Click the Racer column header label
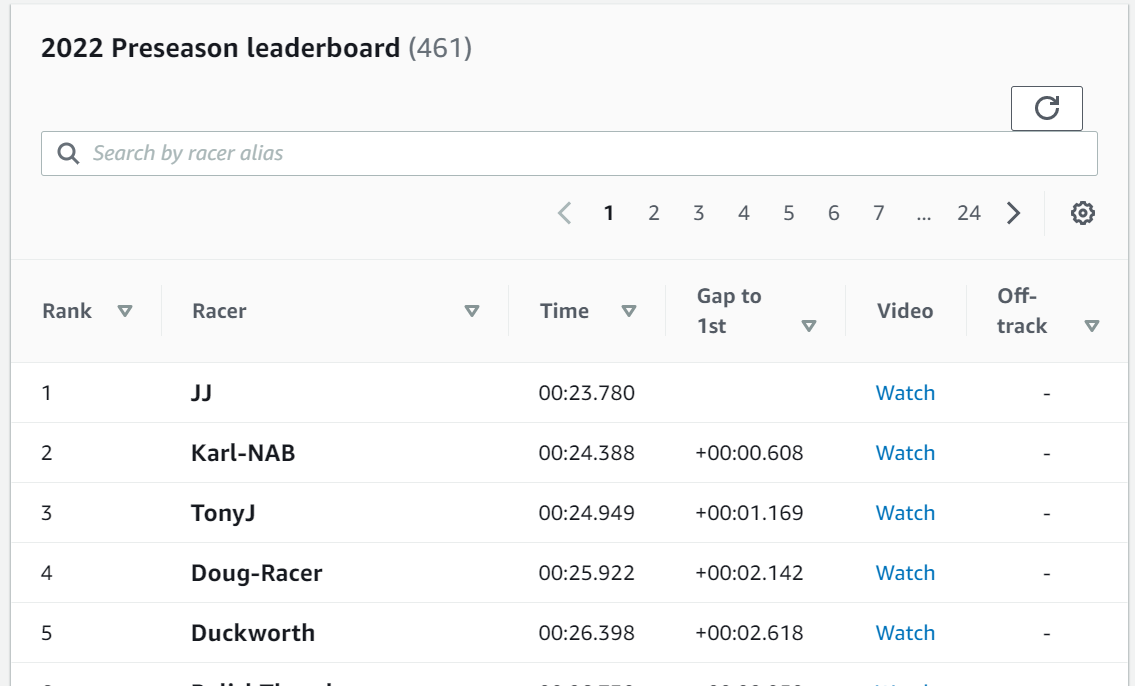 (x=219, y=311)
